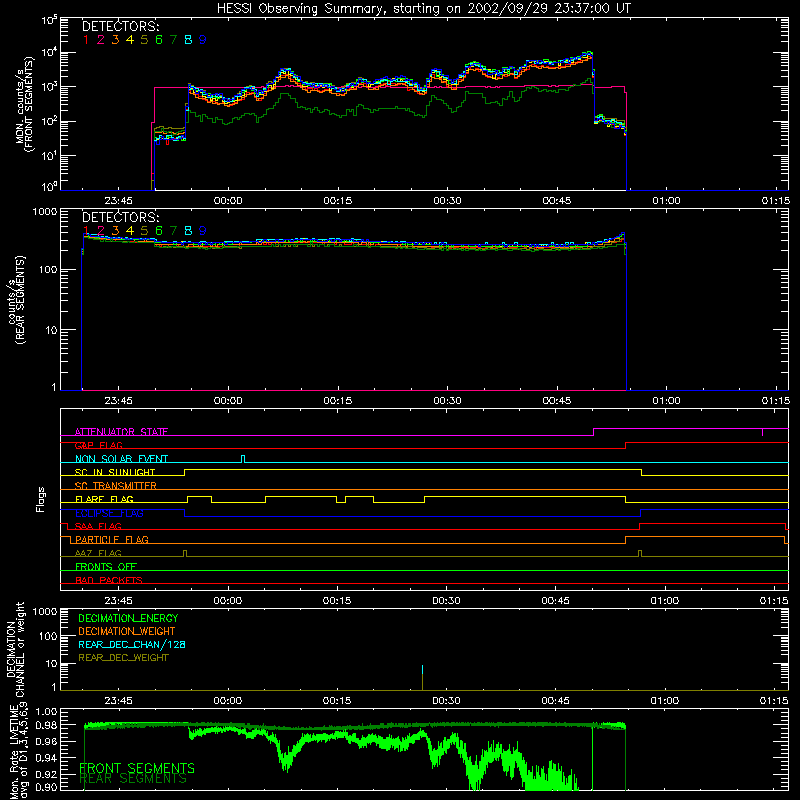The width and height of the screenshot is (800, 800).
Task: Click the decimation spike near 00:27
Action: pyautogui.click(x=422, y=677)
